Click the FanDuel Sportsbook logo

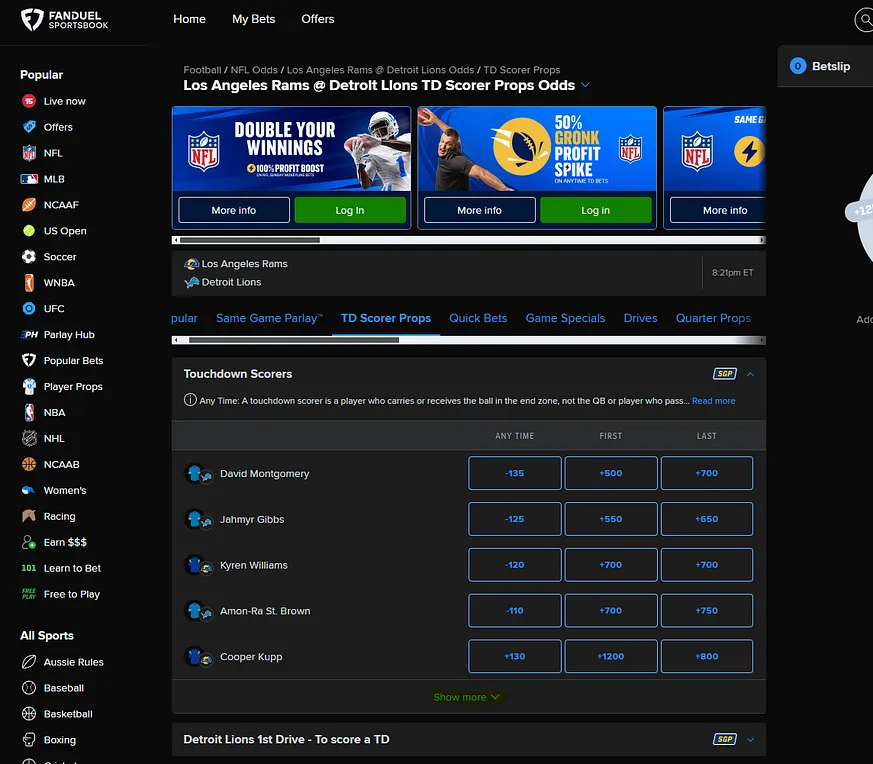pos(64,19)
